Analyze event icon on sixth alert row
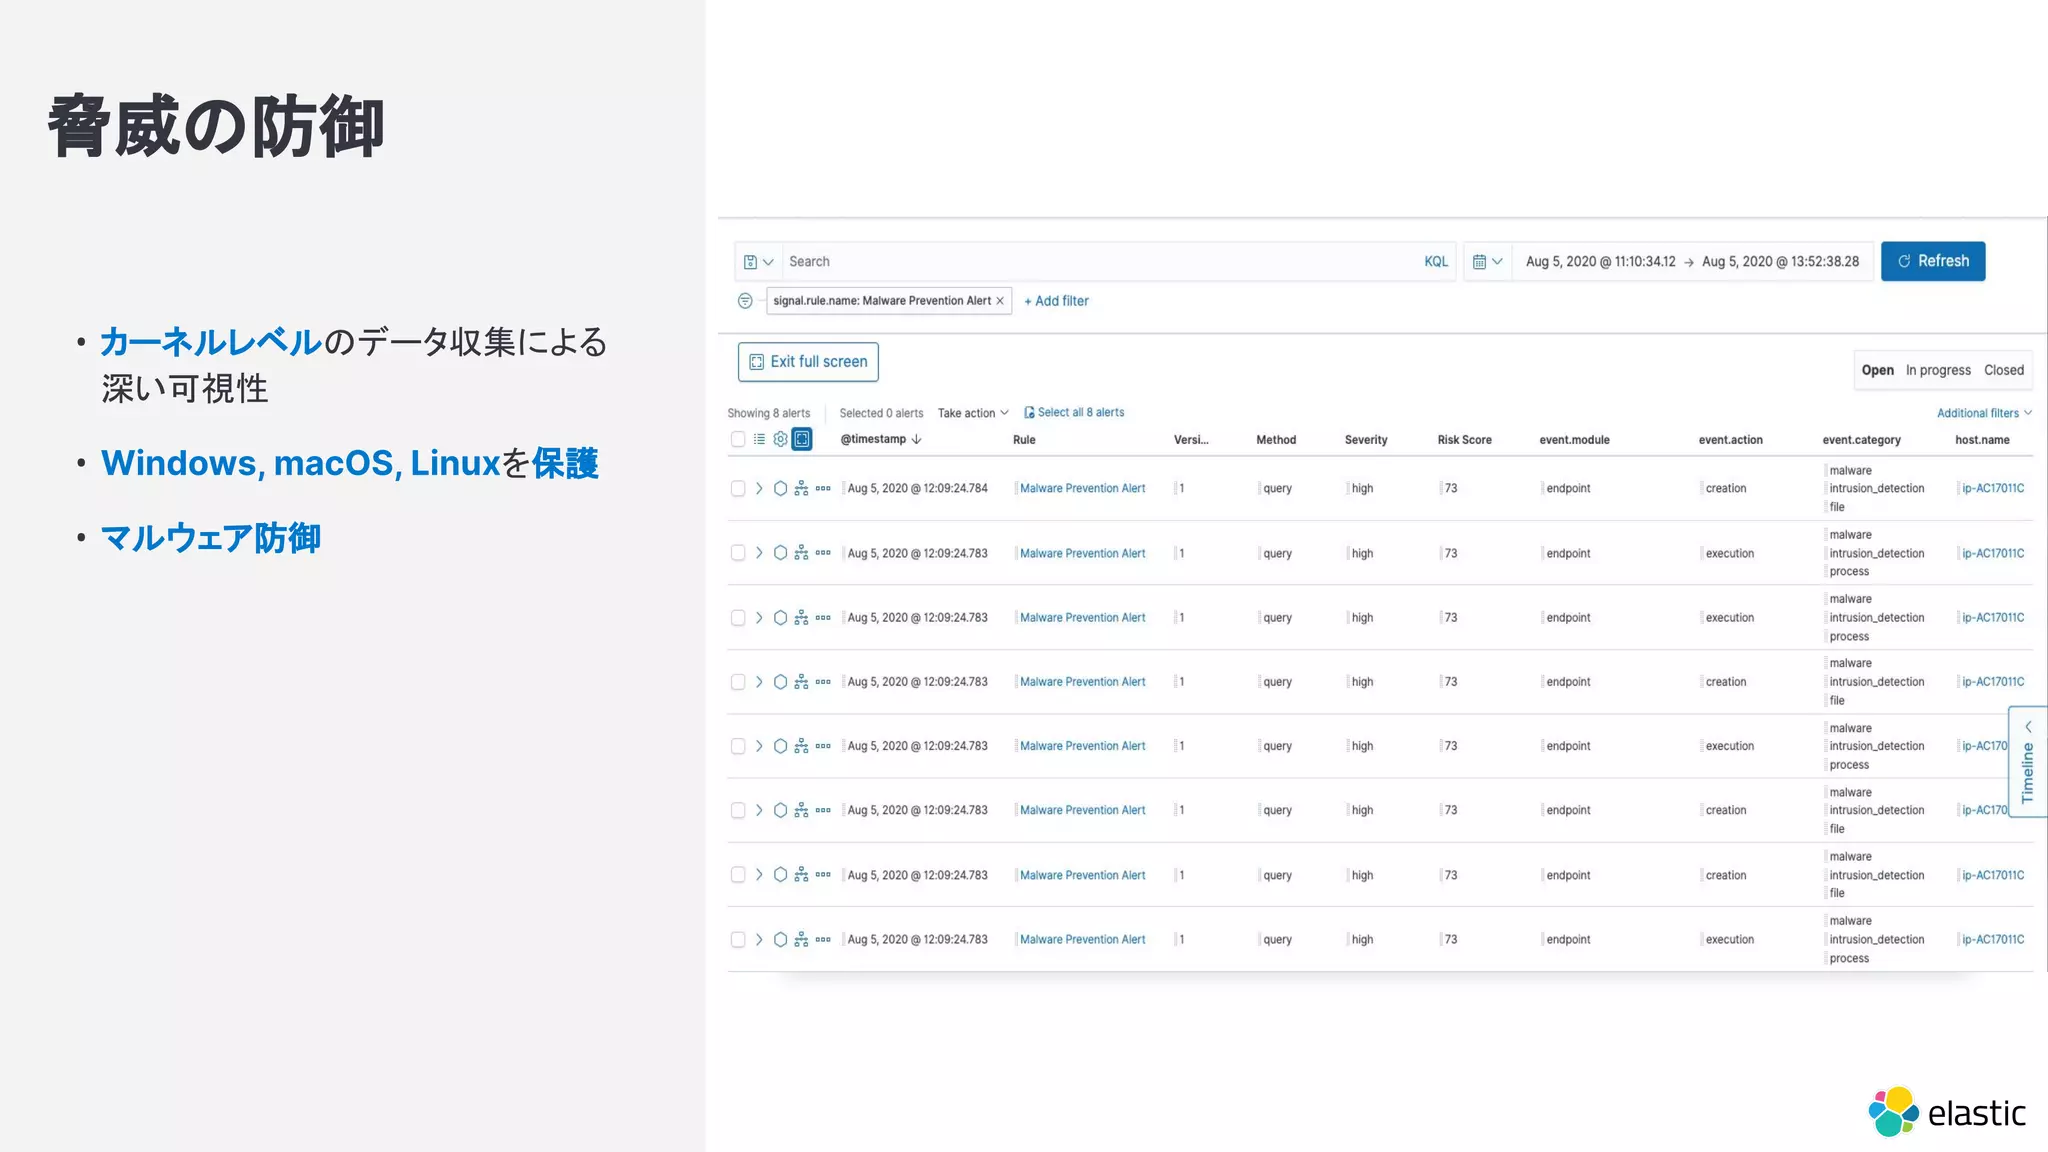This screenshot has width=2048, height=1152. 801,810
